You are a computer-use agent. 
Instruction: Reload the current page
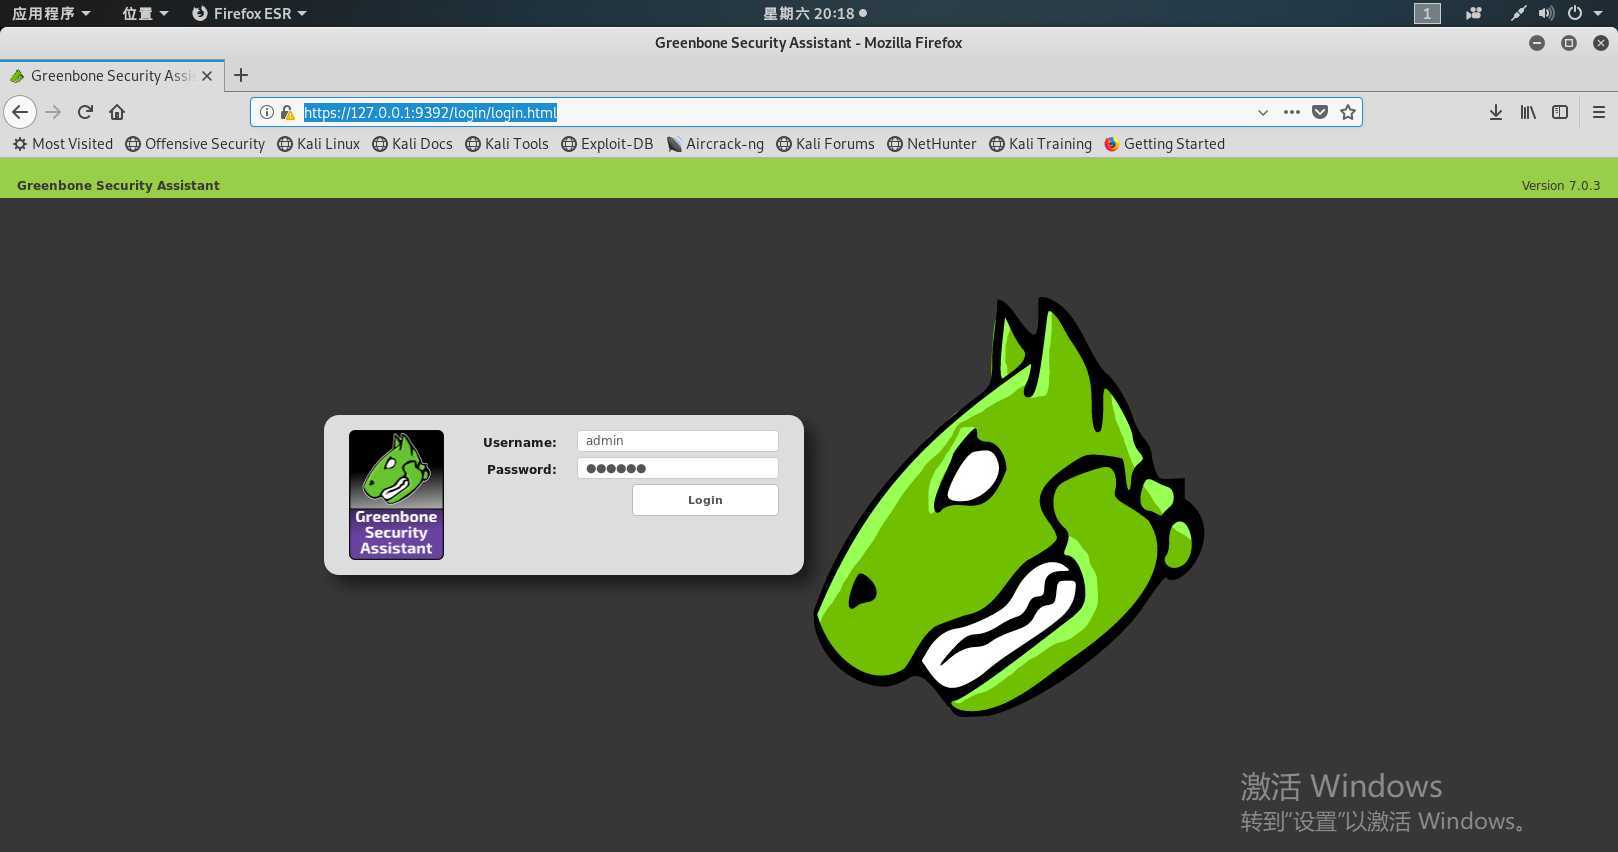pos(85,112)
